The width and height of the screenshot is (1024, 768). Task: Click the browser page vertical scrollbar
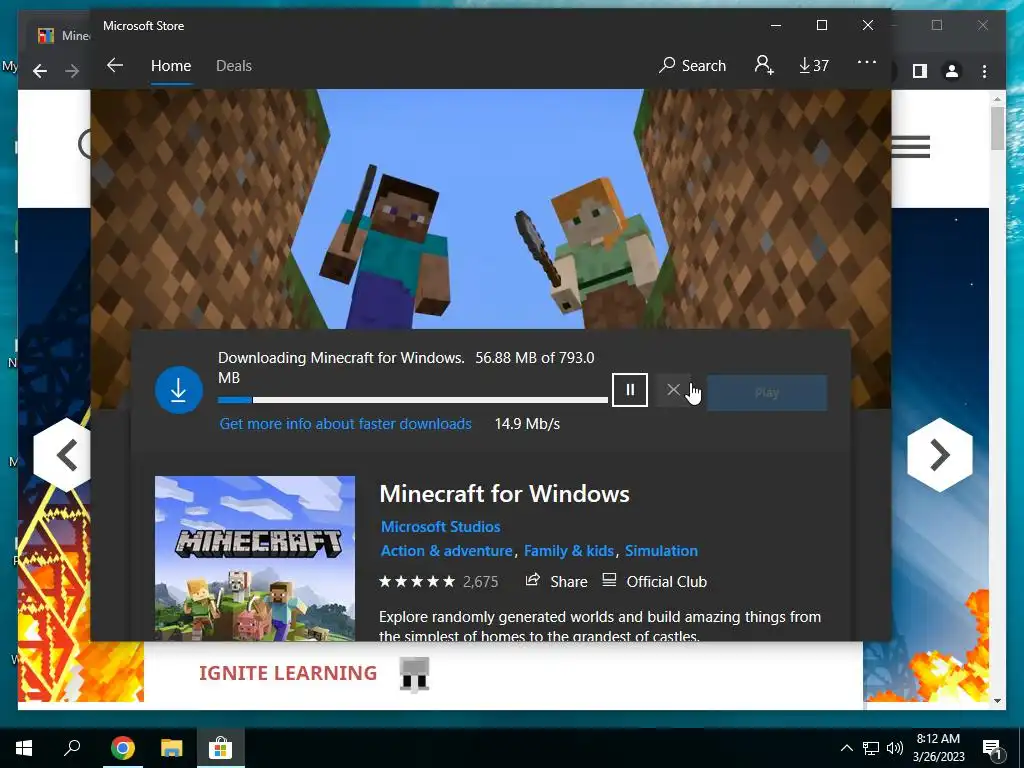click(x=997, y=400)
